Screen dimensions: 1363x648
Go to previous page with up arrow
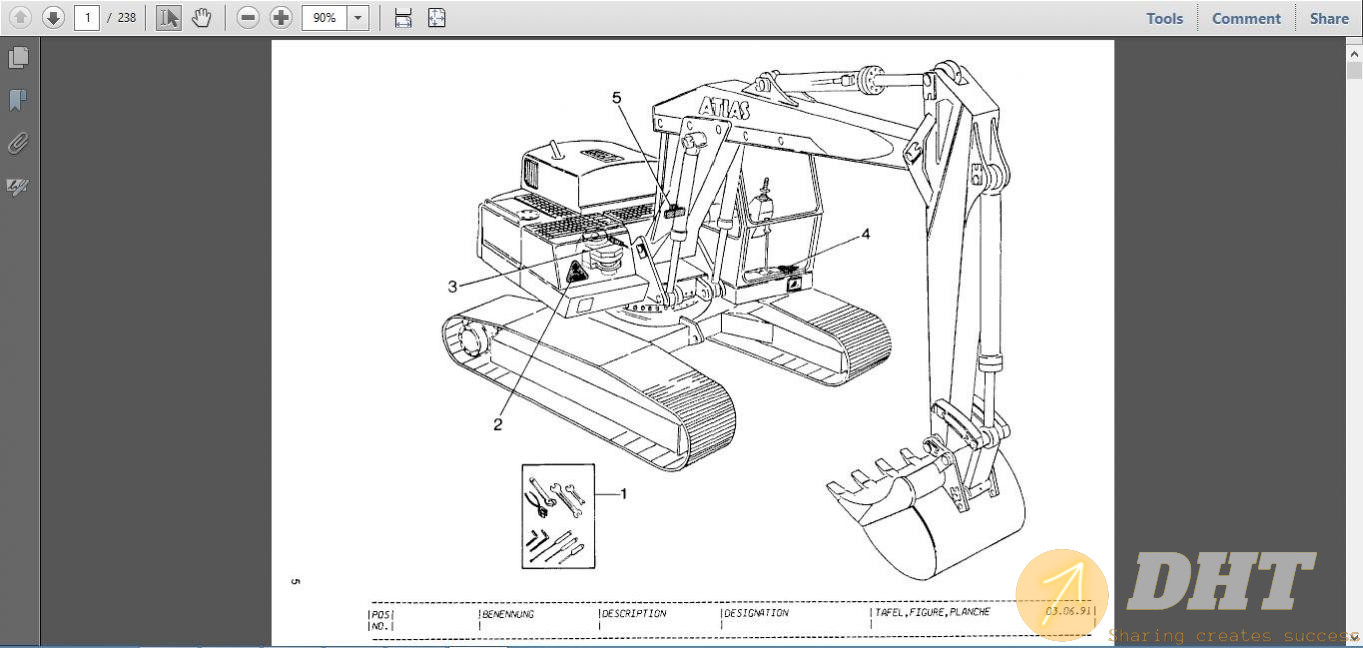20,17
